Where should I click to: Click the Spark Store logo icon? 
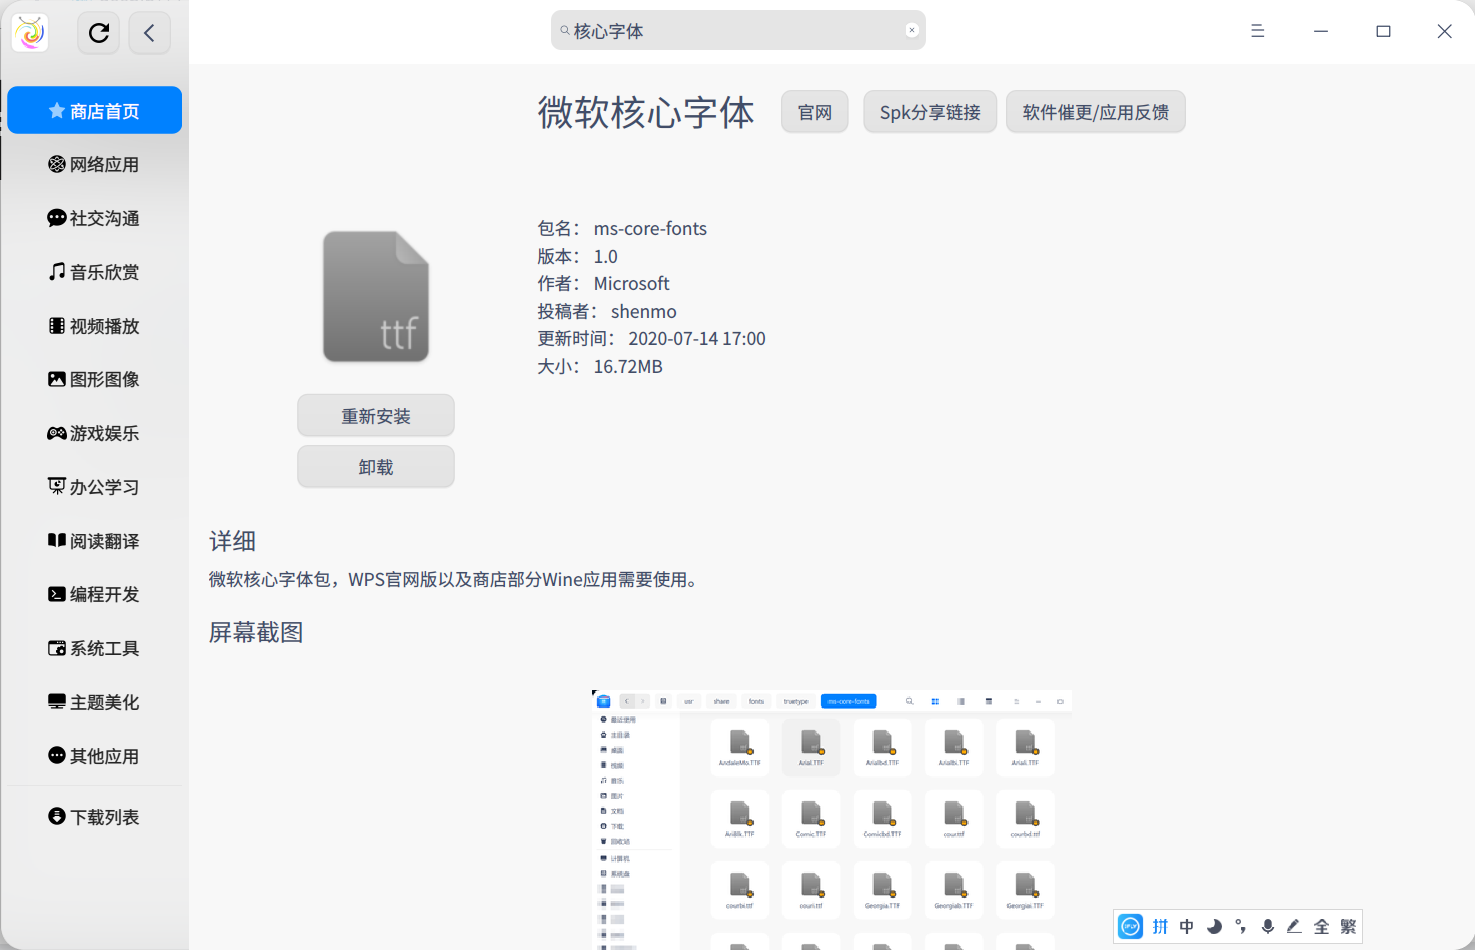(28, 32)
